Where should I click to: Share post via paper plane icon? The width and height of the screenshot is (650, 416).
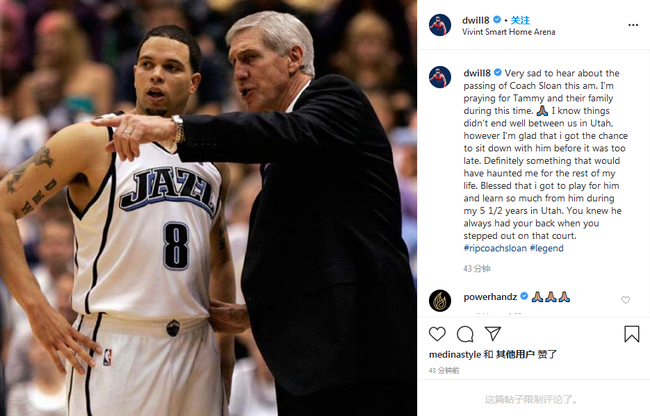tap(492, 334)
